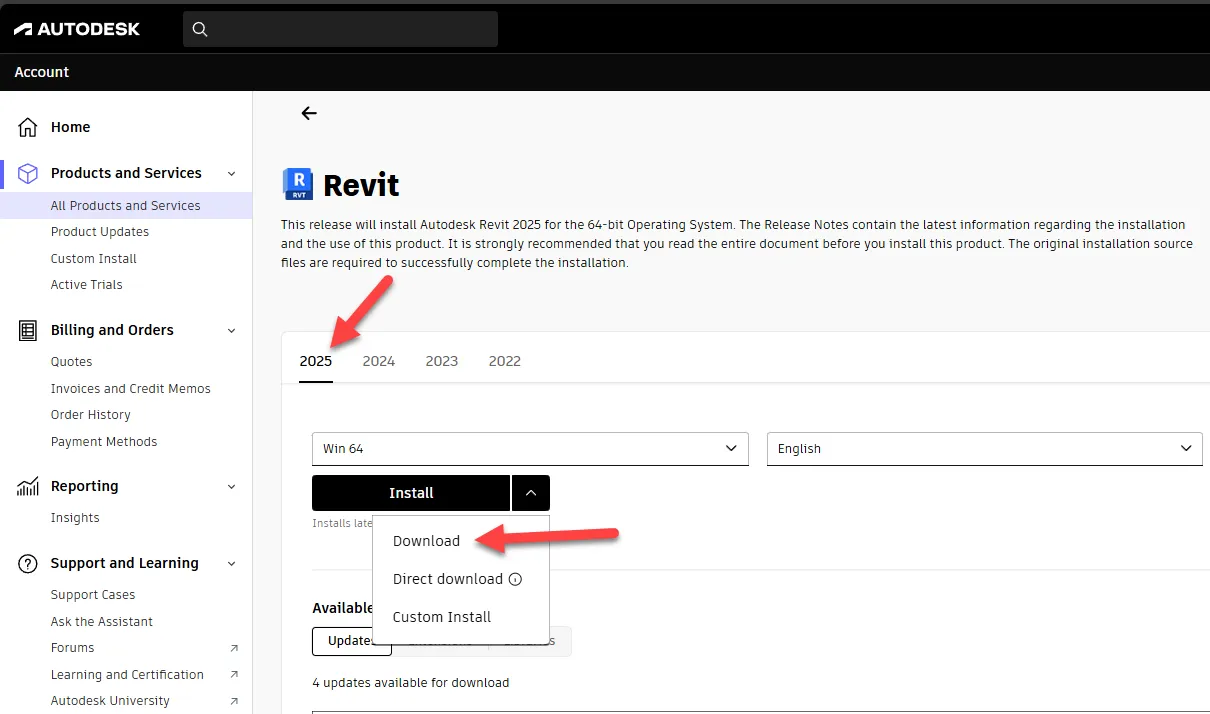The height and width of the screenshot is (714, 1210).
Task: Open Invoices and Credit Memos
Action: 131,389
